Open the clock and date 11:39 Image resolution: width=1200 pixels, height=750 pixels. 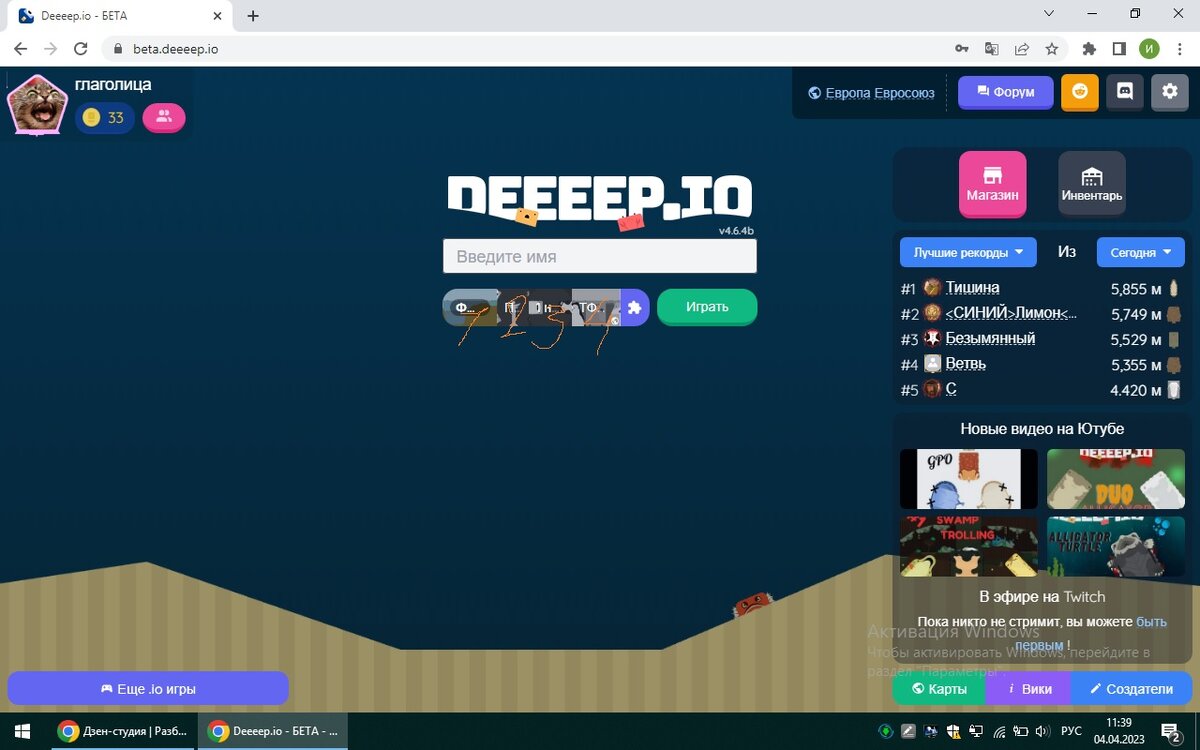point(1120,731)
